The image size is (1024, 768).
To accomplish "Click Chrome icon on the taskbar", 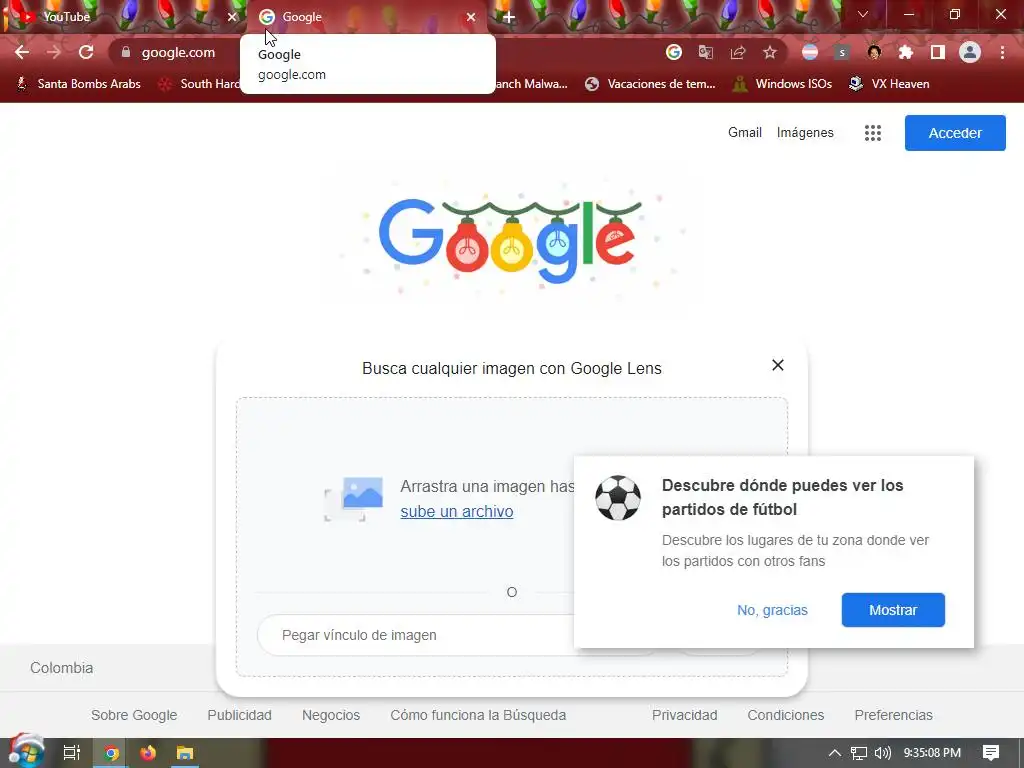I will click(x=111, y=753).
